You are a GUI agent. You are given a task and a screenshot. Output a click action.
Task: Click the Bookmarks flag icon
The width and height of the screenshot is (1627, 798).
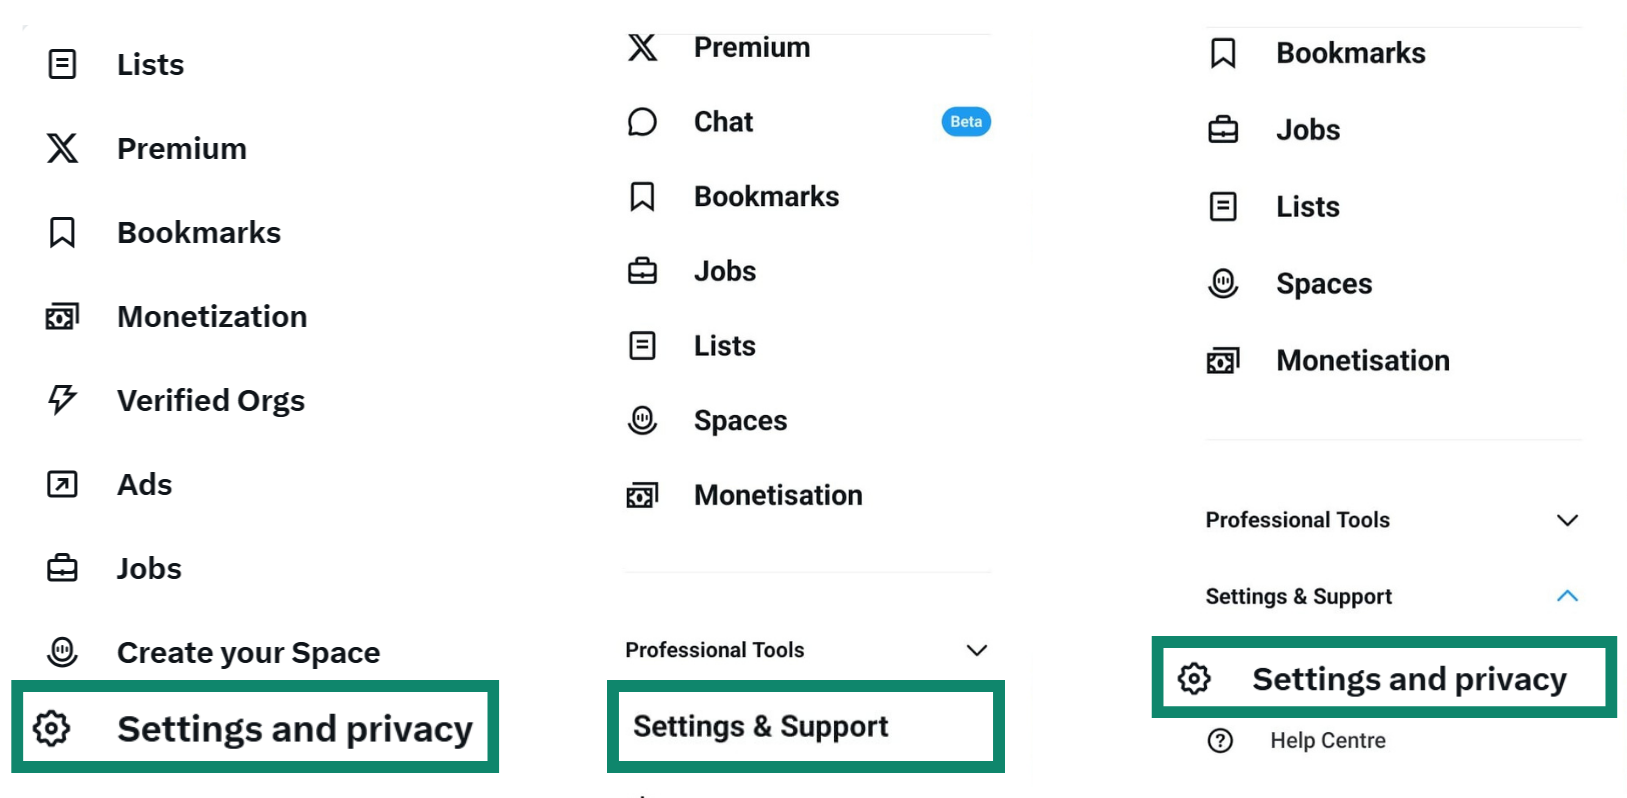pos(61,232)
